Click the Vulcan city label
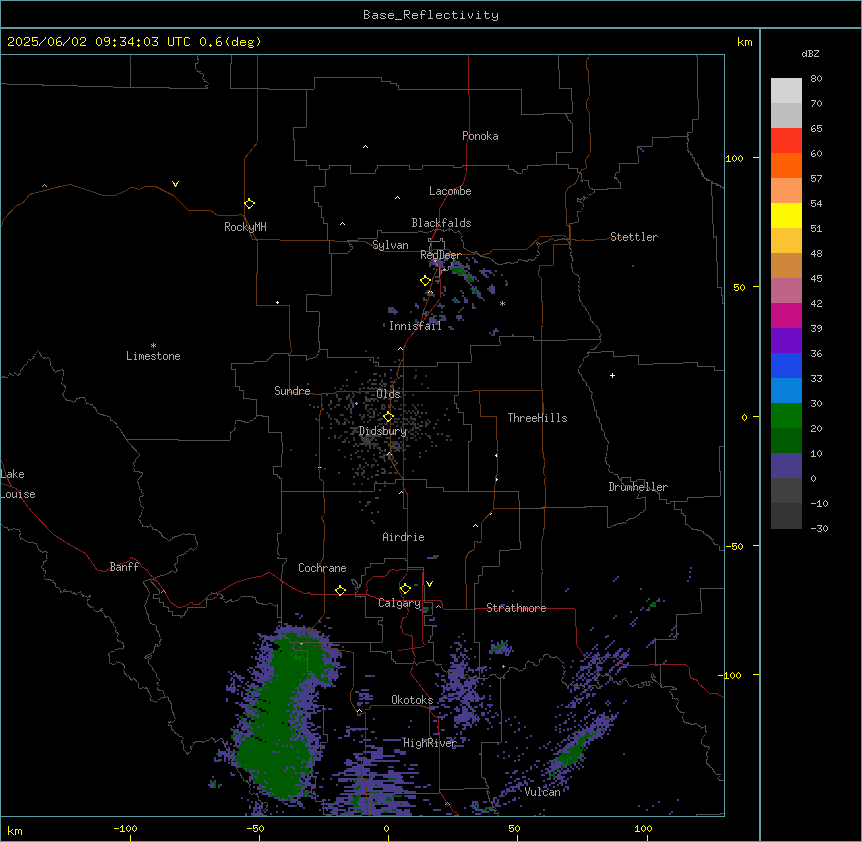This screenshot has height=842, width=862. click(542, 792)
